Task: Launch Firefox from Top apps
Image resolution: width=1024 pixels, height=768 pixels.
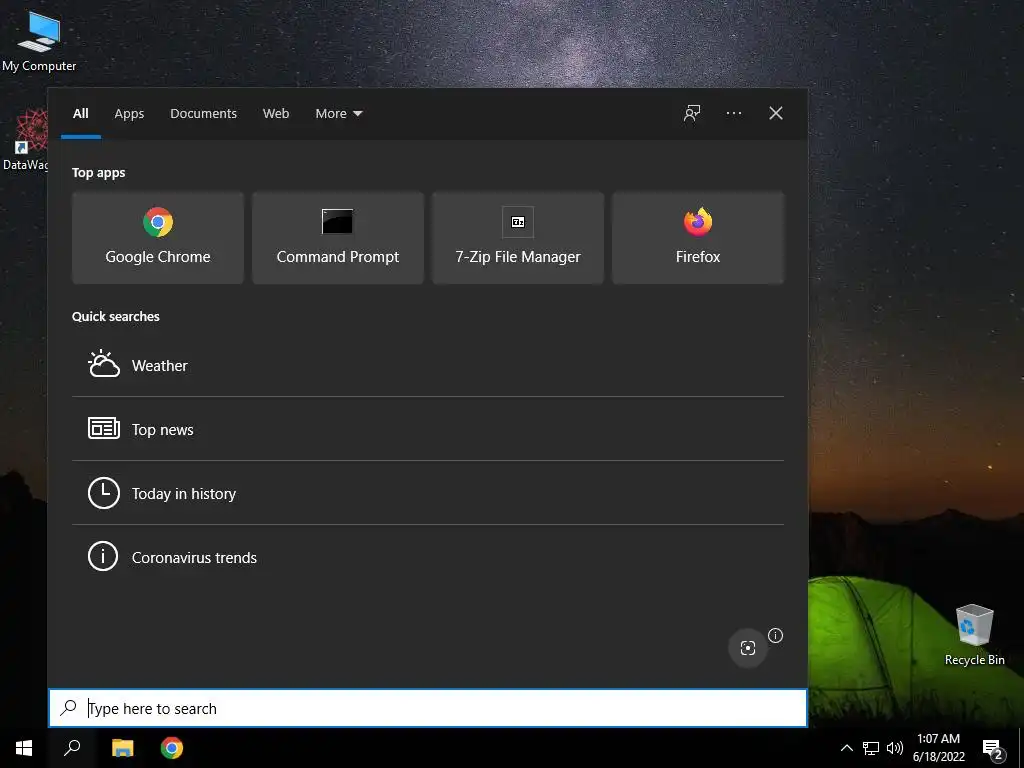Action: click(x=698, y=238)
